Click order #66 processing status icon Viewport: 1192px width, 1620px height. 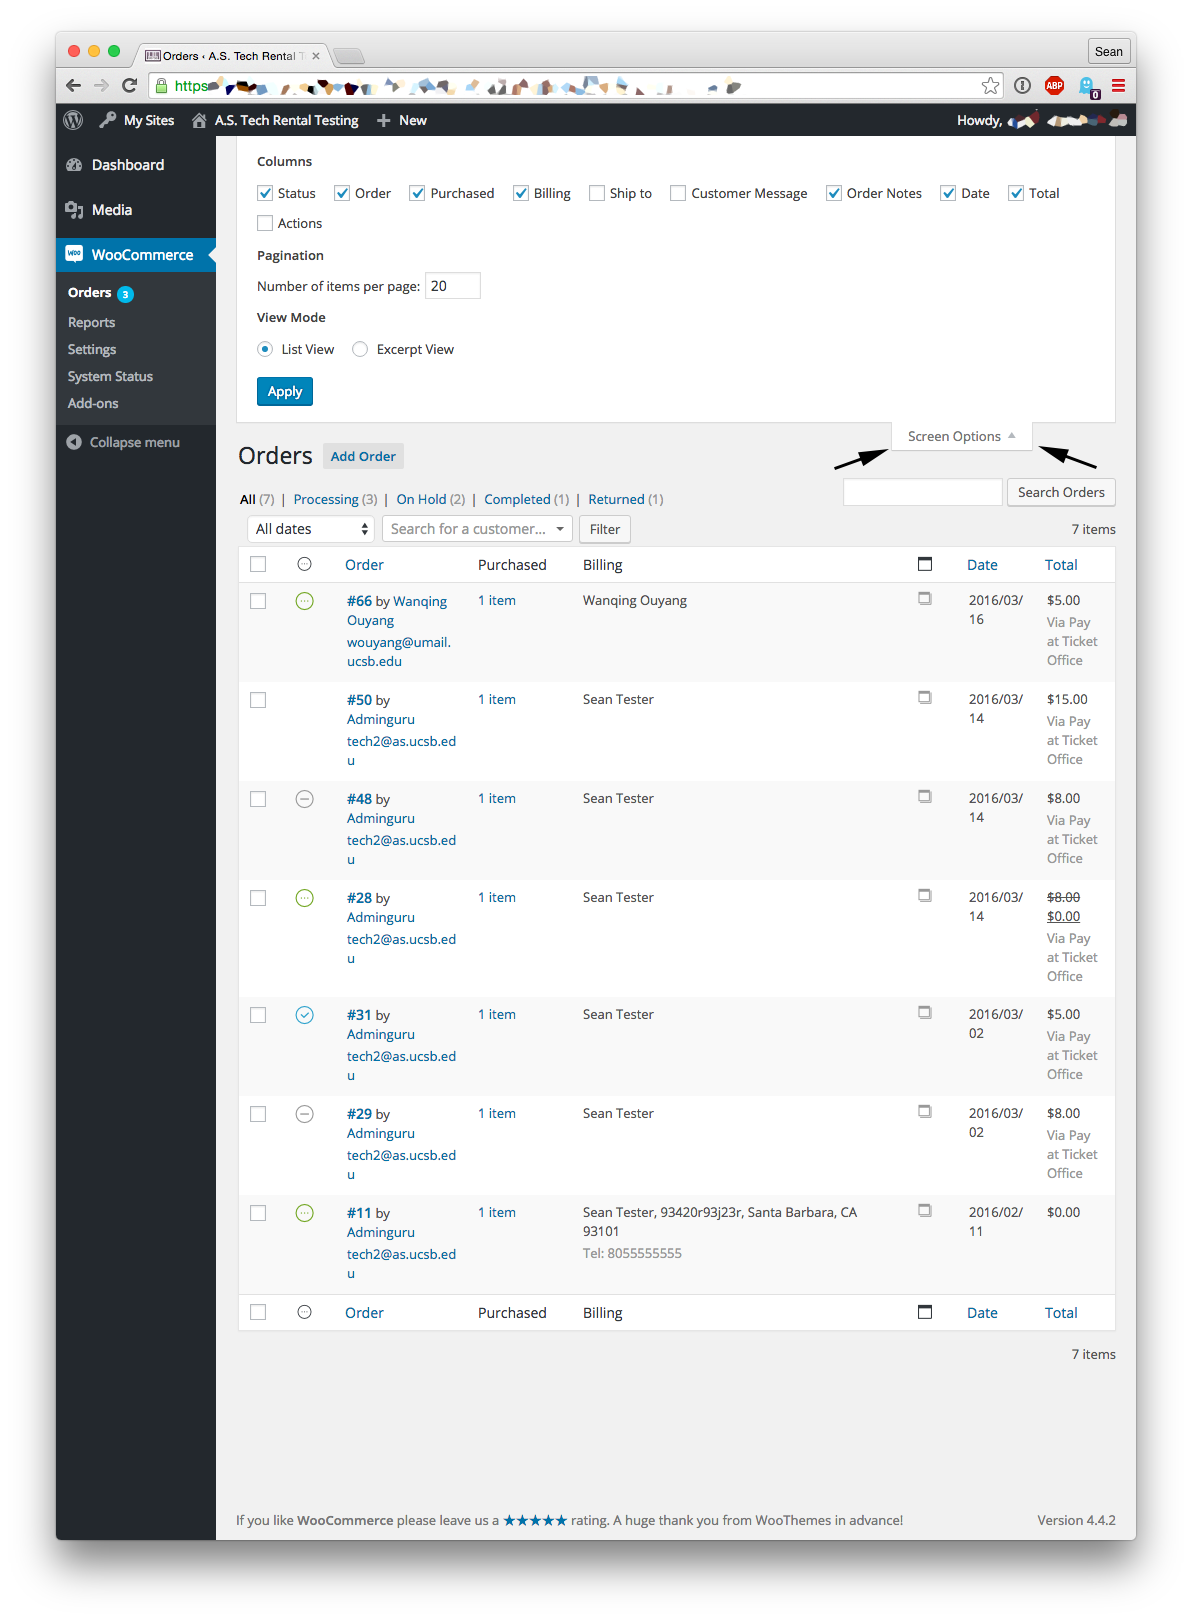click(305, 601)
